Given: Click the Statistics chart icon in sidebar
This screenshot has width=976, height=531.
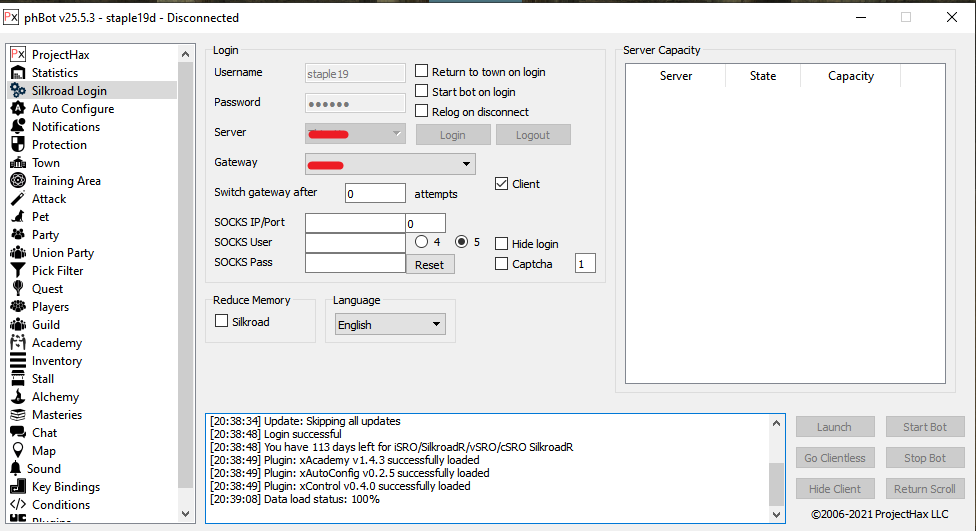Looking at the screenshot, I should click(x=17, y=73).
